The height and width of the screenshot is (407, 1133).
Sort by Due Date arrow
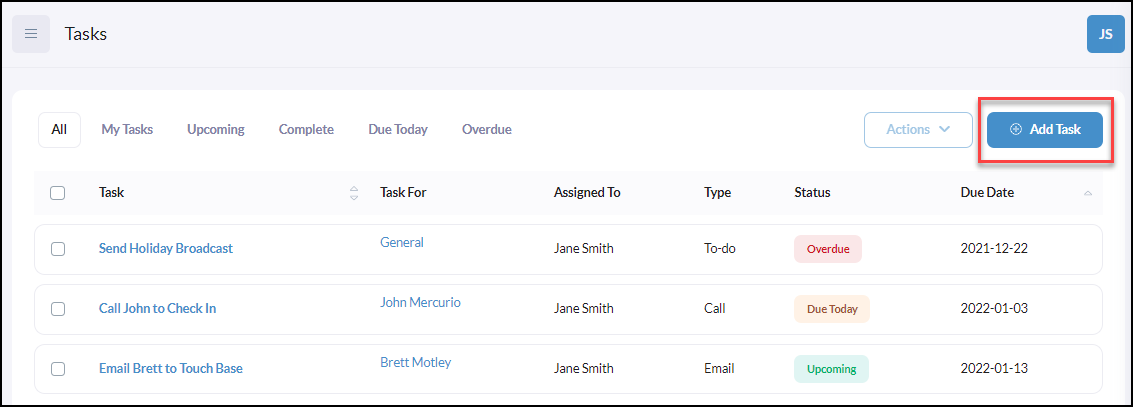[x=1088, y=193]
